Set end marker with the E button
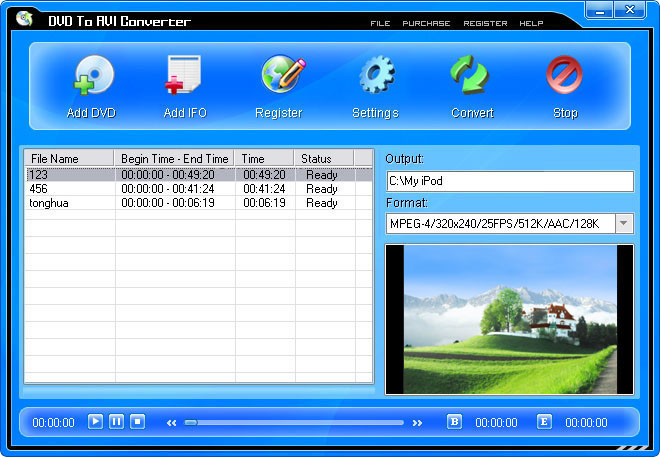This screenshot has height=457, width=660. [544, 422]
